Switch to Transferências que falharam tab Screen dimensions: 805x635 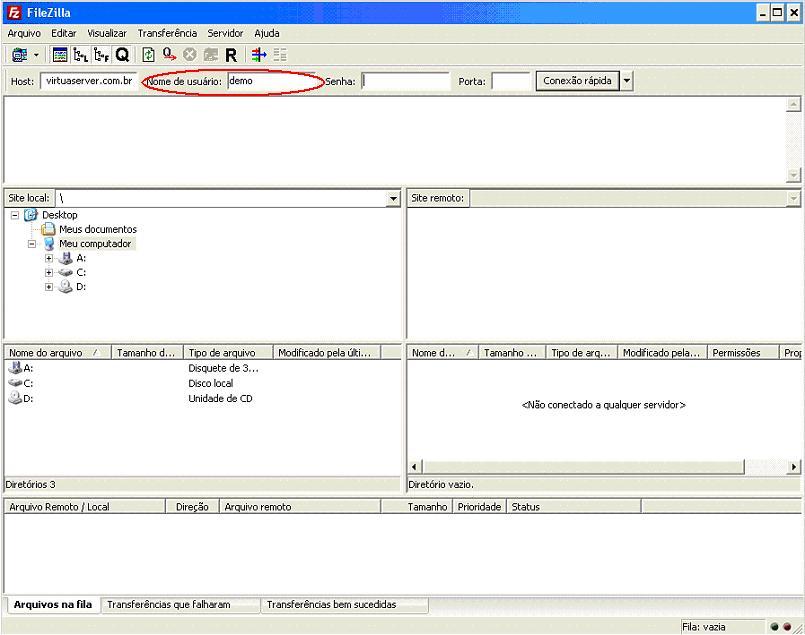tap(180, 605)
